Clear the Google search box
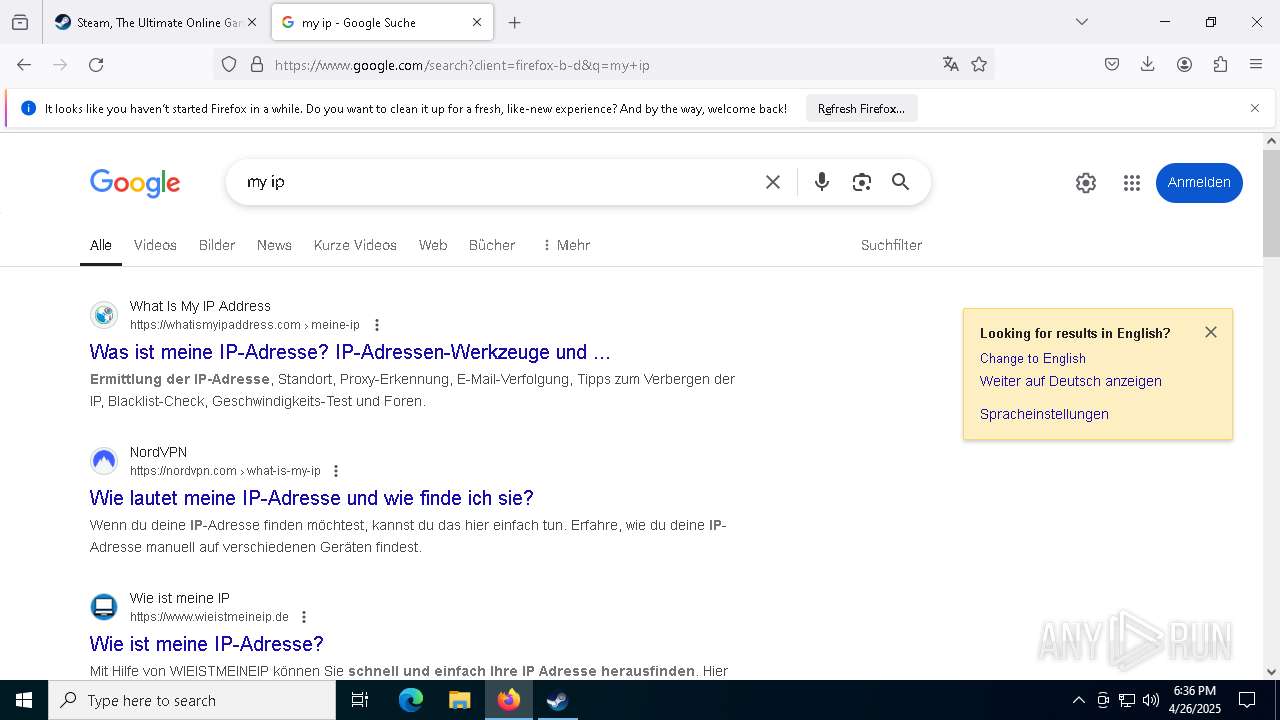Image resolution: width=1280 pixels, height=720 pixels. [x=773, y=182]
